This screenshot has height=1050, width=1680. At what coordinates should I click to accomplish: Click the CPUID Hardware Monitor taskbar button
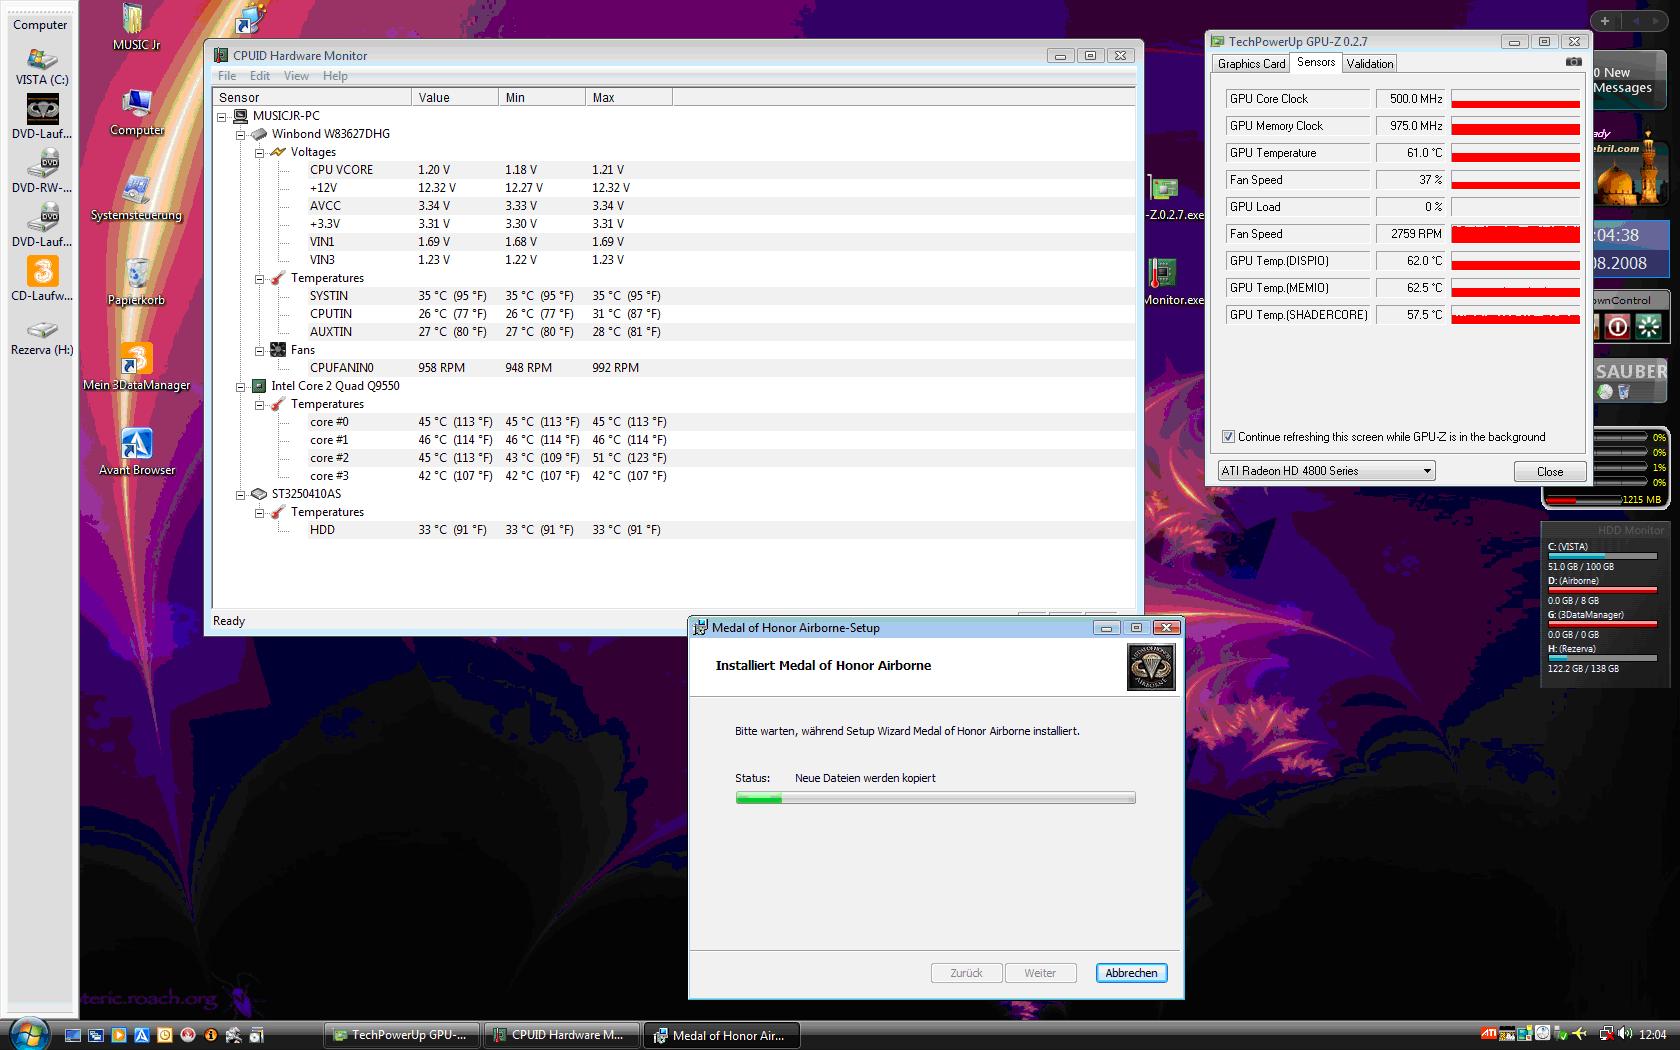(561, 1035)
